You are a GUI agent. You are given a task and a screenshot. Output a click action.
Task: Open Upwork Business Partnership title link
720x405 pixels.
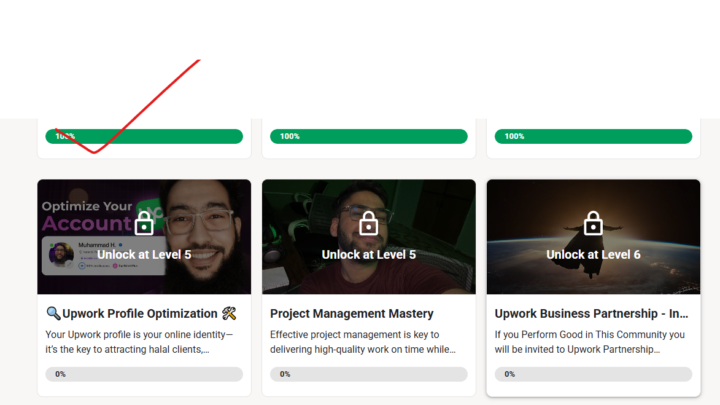point(591,314)
